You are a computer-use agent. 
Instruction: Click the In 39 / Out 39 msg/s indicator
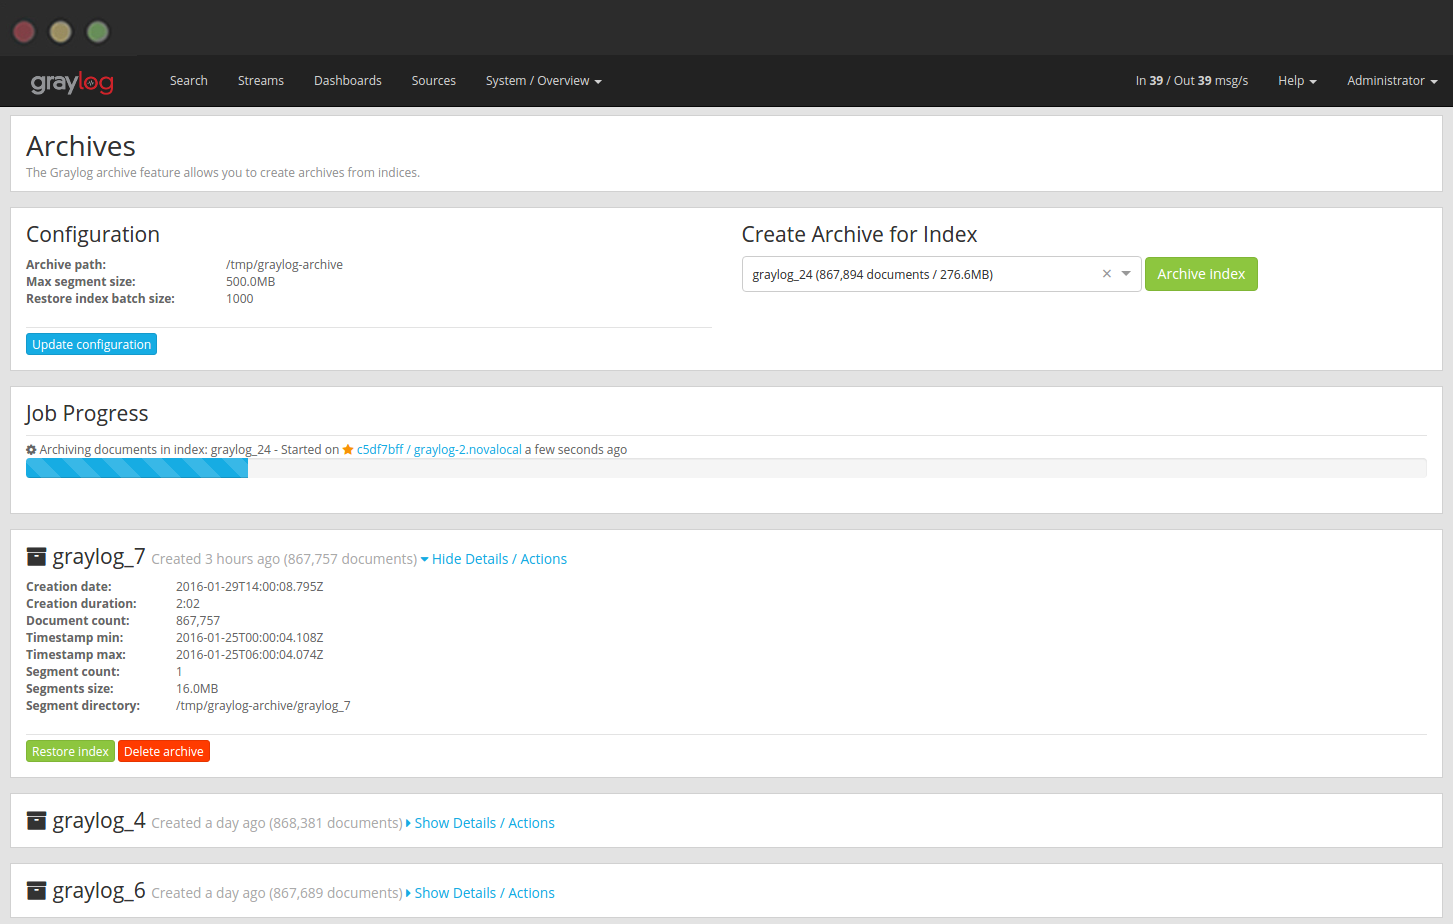click(1192, 81)
